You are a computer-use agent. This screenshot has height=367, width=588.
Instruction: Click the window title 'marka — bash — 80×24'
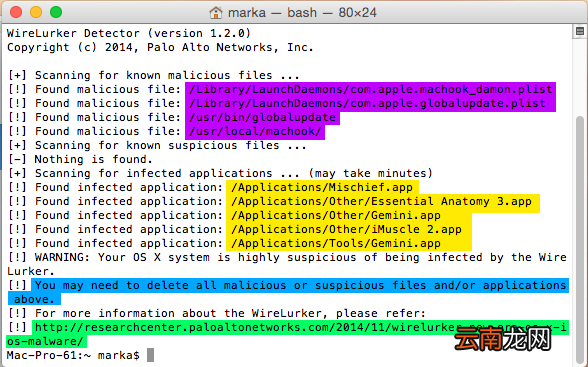pos(302,12)
